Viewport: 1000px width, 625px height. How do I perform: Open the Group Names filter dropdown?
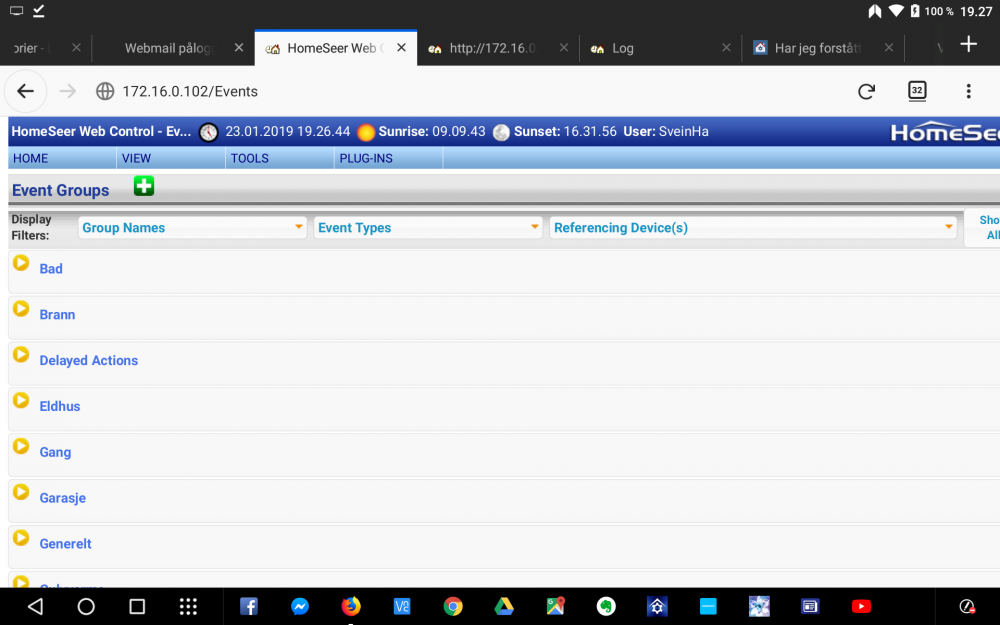click(x=193, y=228)
